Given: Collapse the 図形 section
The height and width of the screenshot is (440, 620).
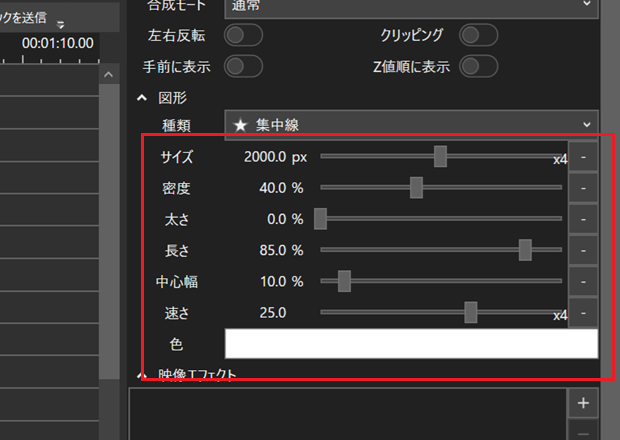Looking at the screenshot, I should (x=142, y=98).
